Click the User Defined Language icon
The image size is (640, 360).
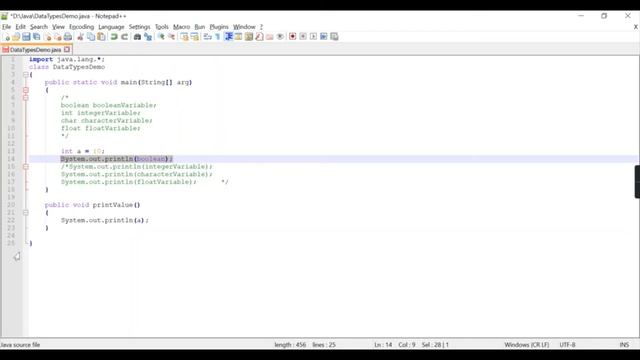238,37
